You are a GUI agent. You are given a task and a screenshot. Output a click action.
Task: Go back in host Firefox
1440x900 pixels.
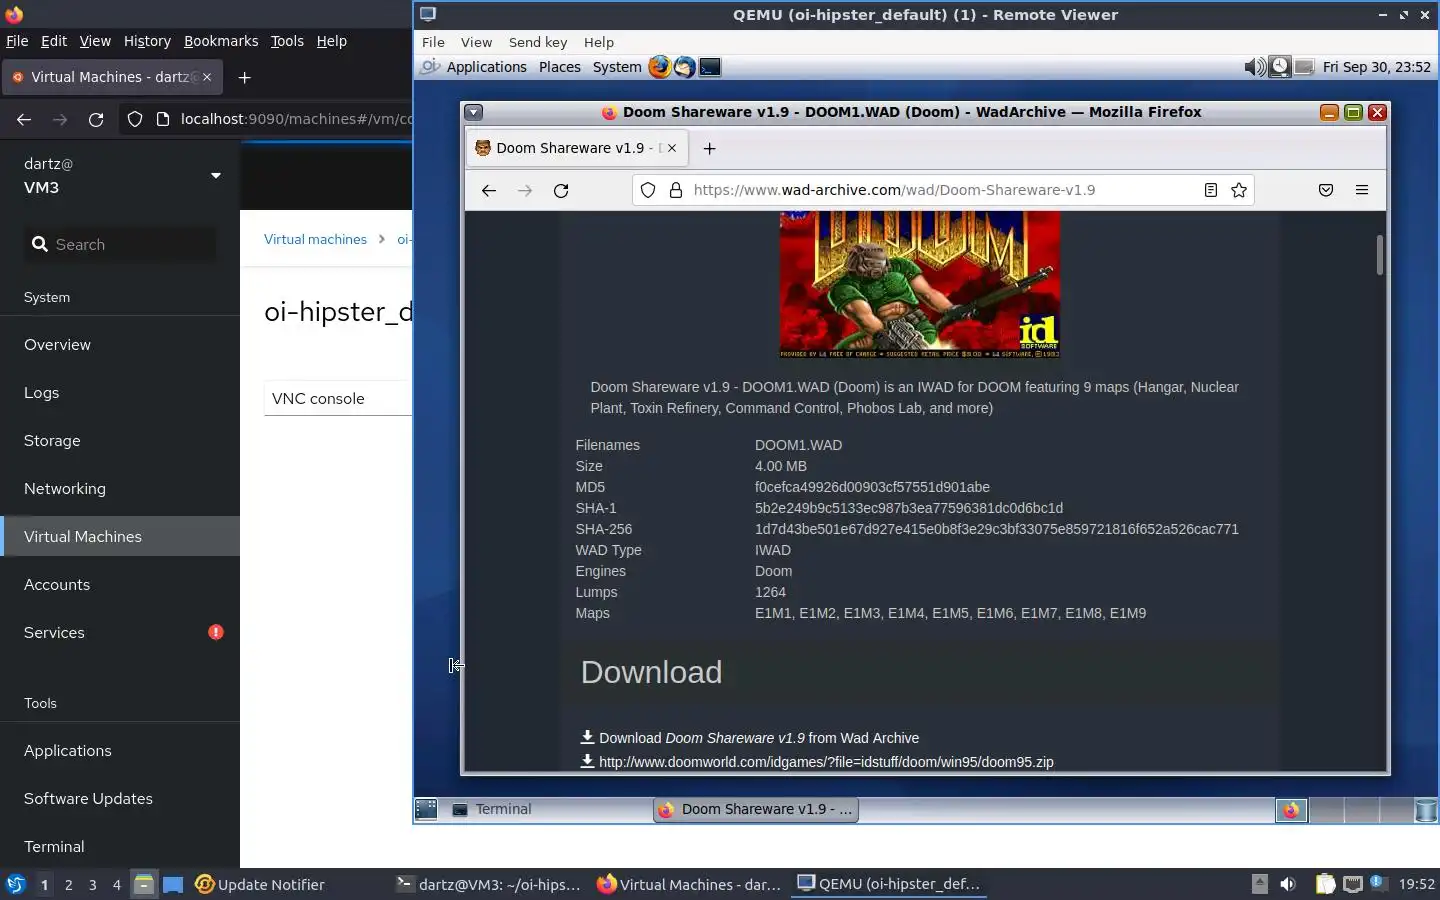click(24, 119)
